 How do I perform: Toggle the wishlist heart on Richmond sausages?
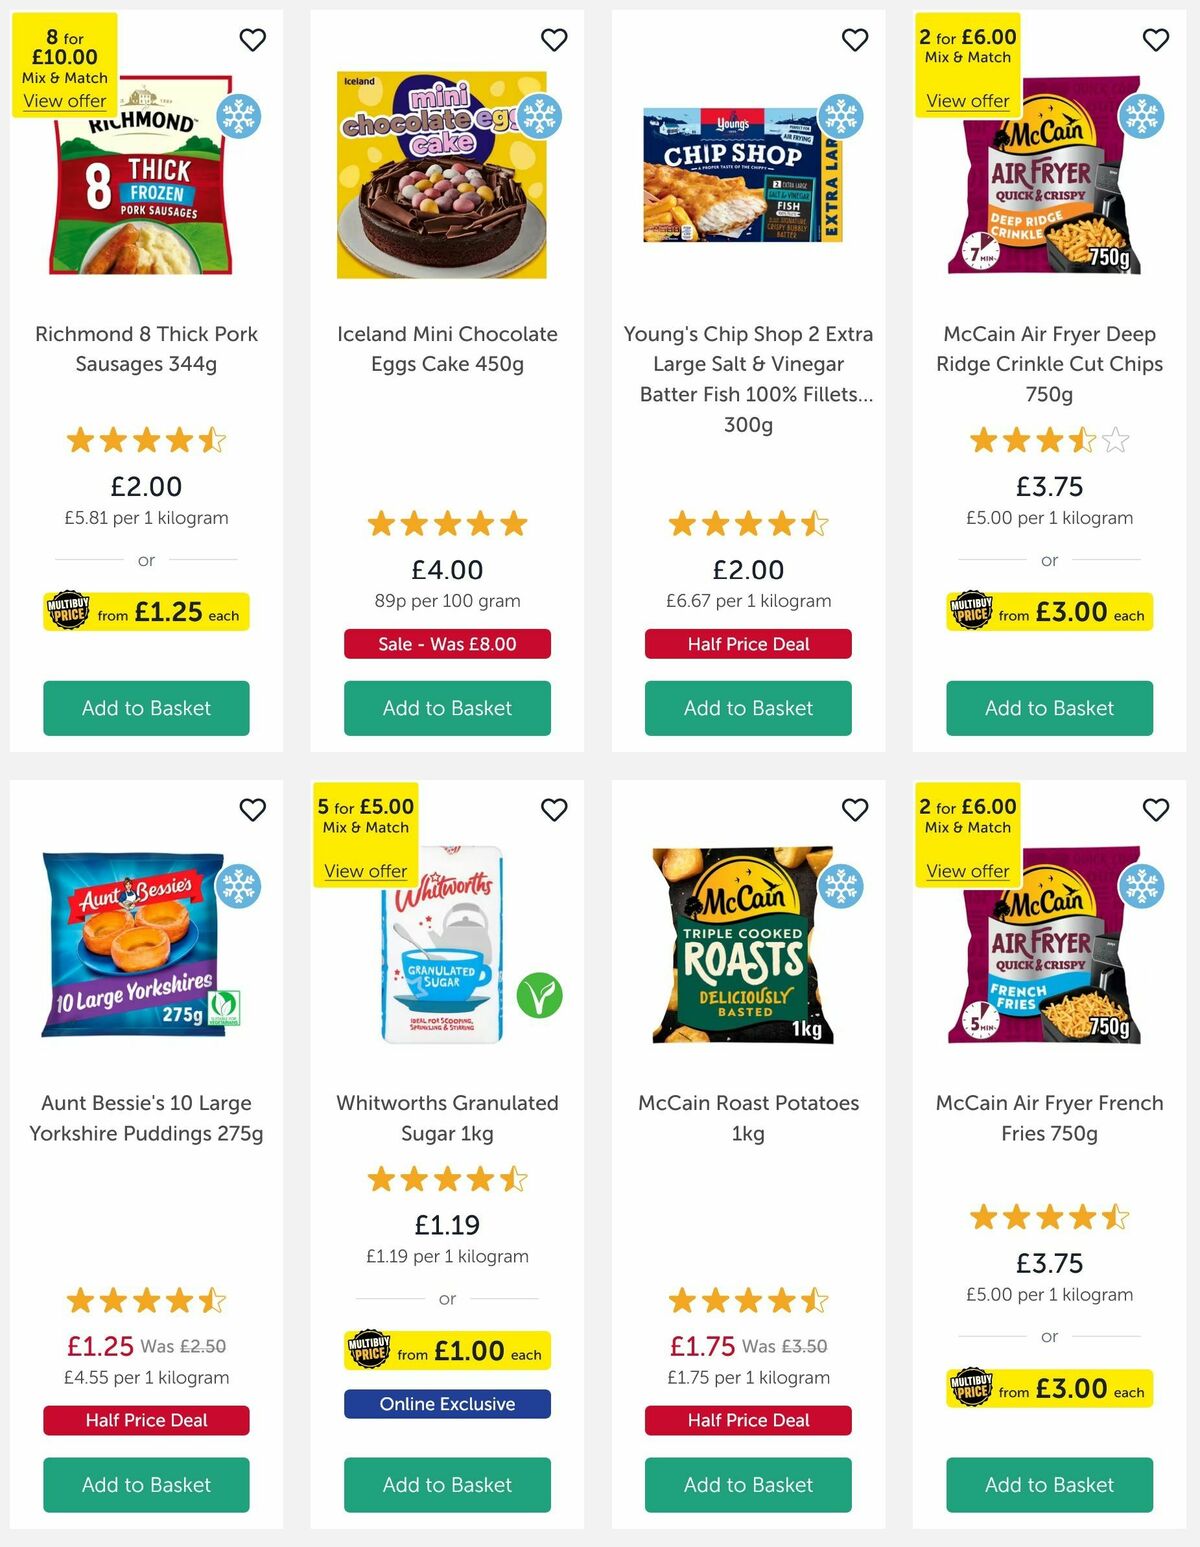tap(253, 40)
